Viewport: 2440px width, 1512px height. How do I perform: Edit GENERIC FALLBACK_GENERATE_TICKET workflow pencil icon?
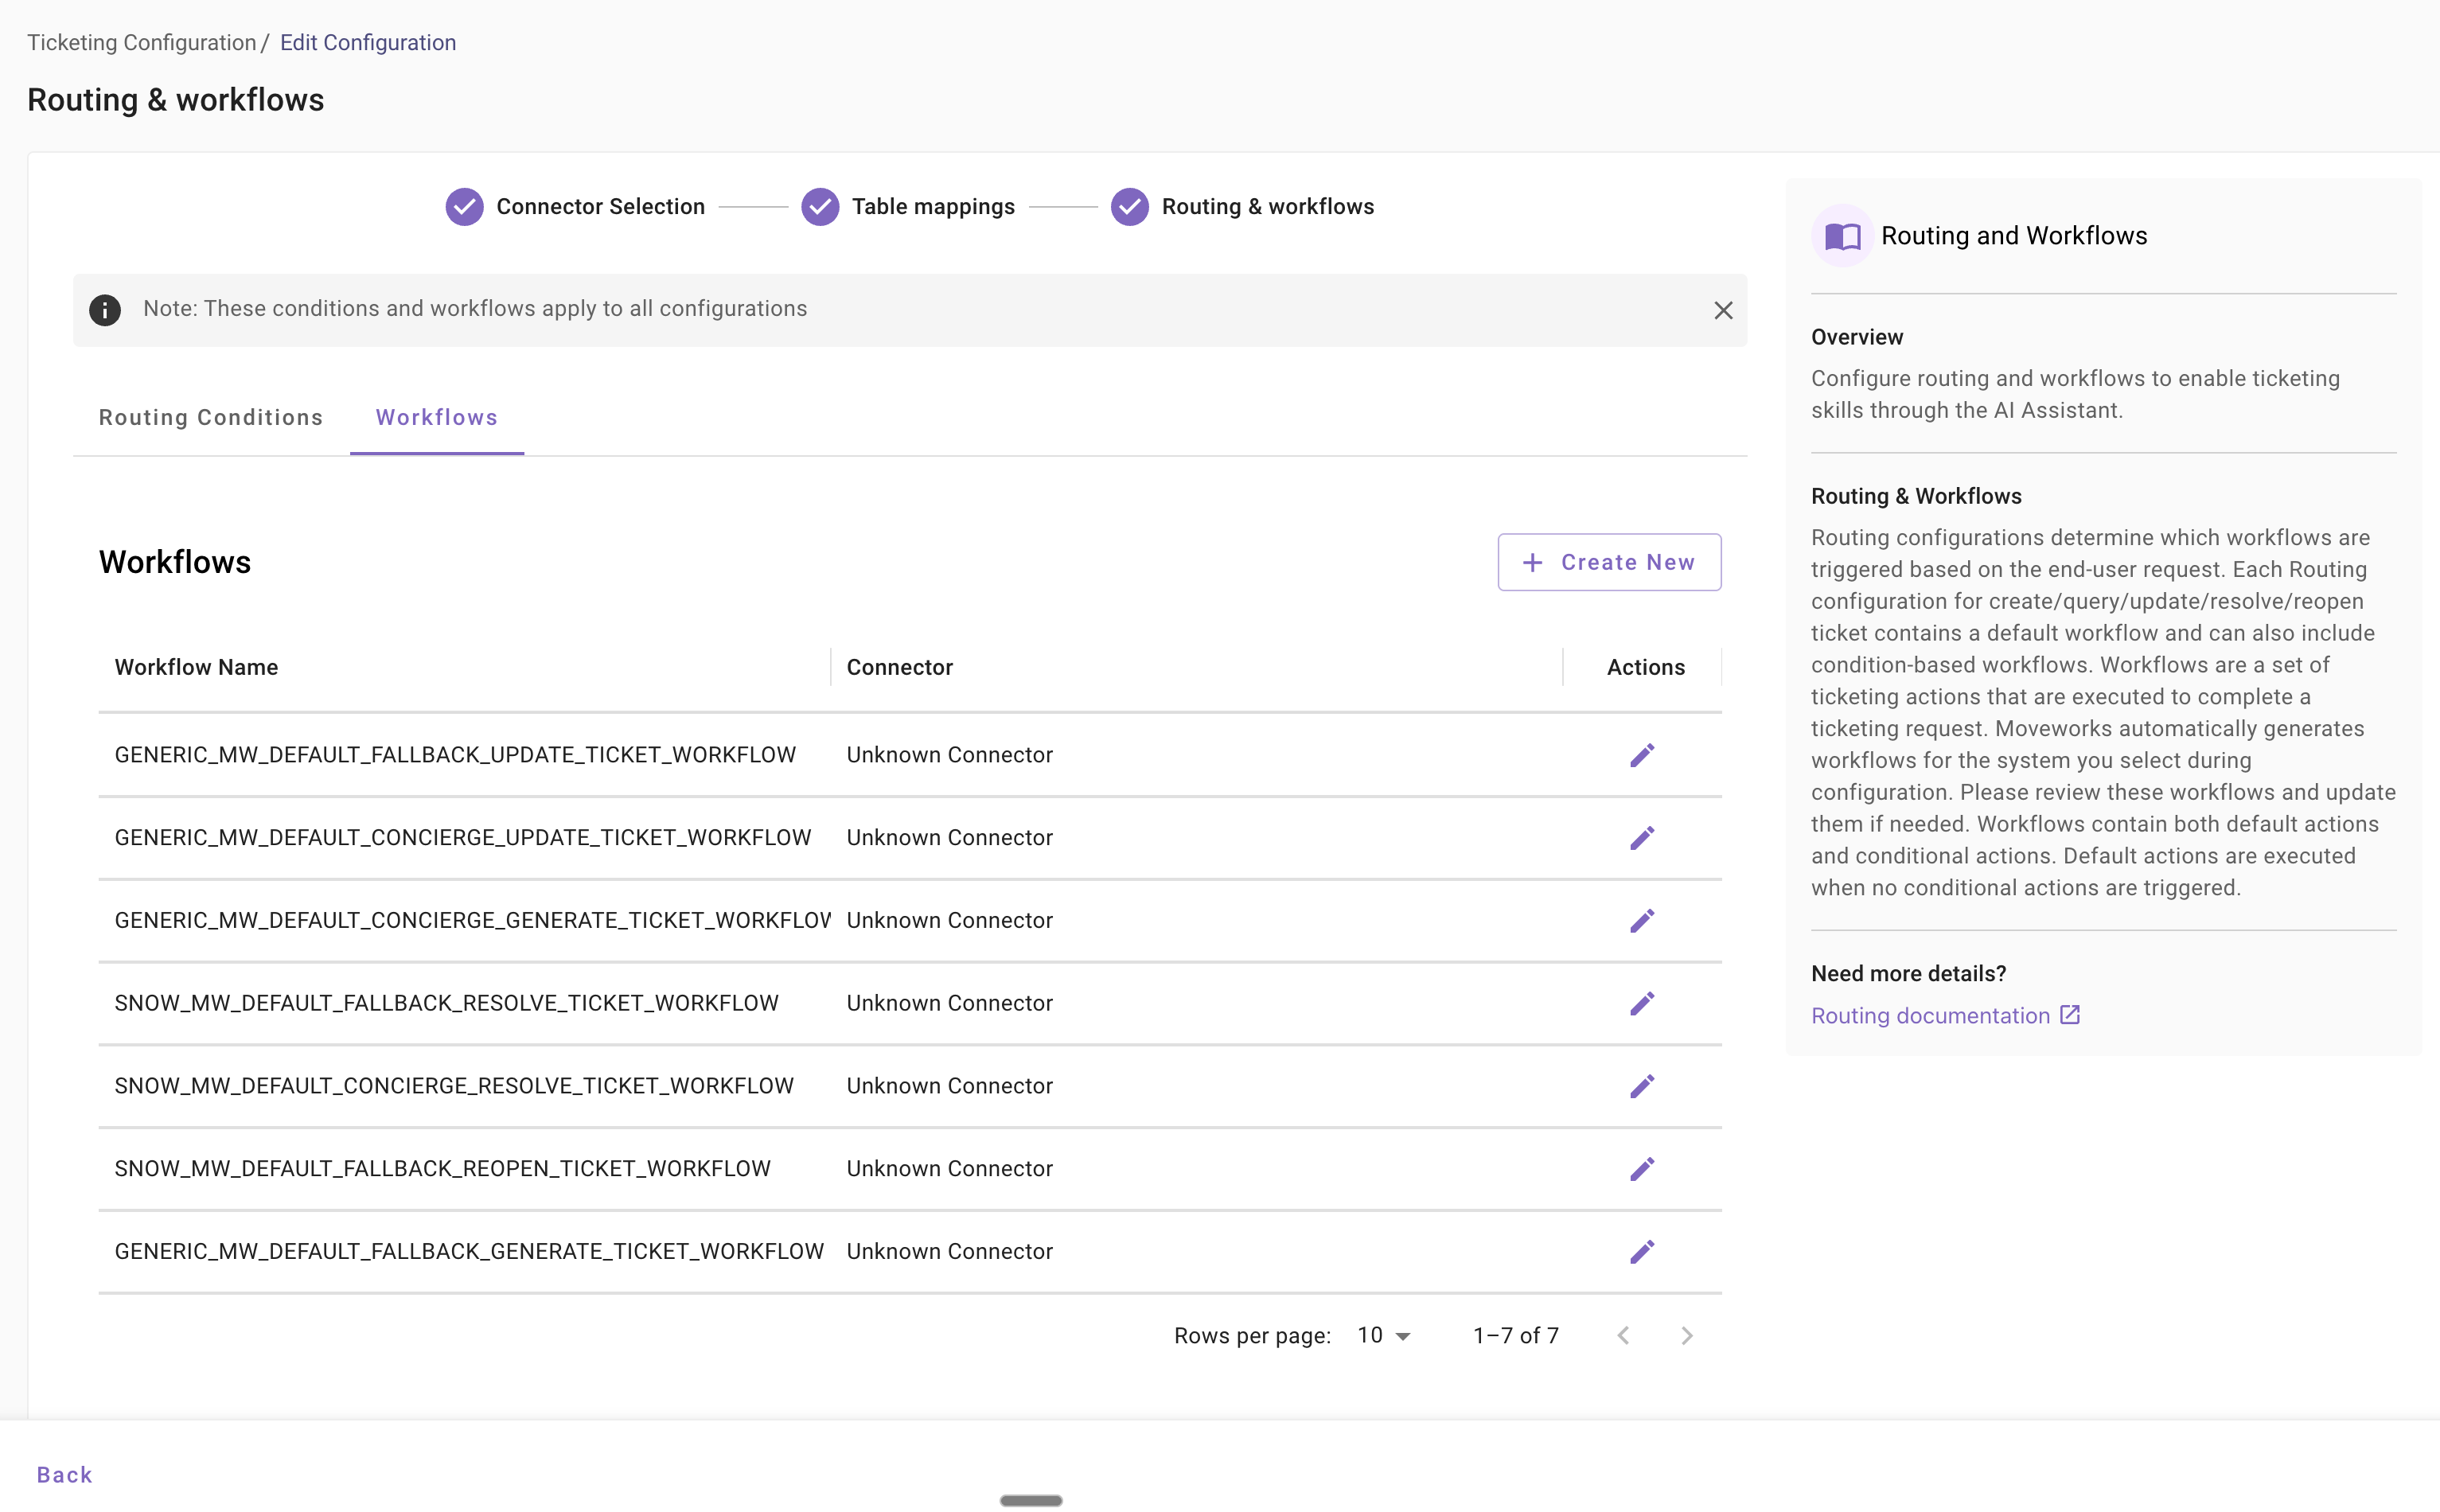(1641, 1252)
